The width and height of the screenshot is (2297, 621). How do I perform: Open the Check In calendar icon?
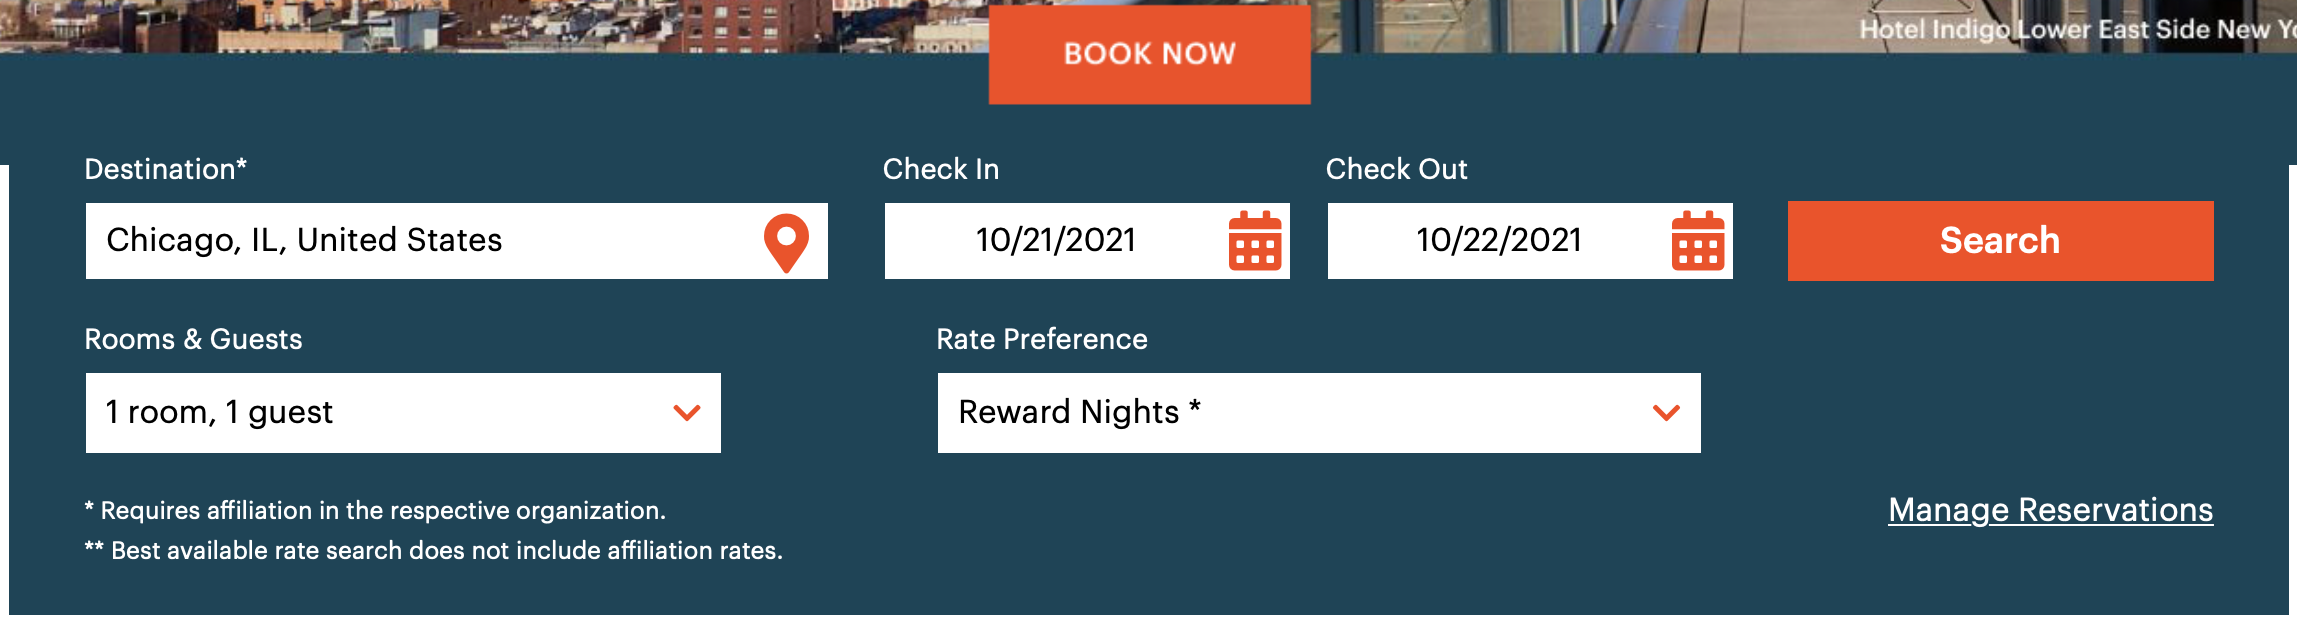(1254, 240)
